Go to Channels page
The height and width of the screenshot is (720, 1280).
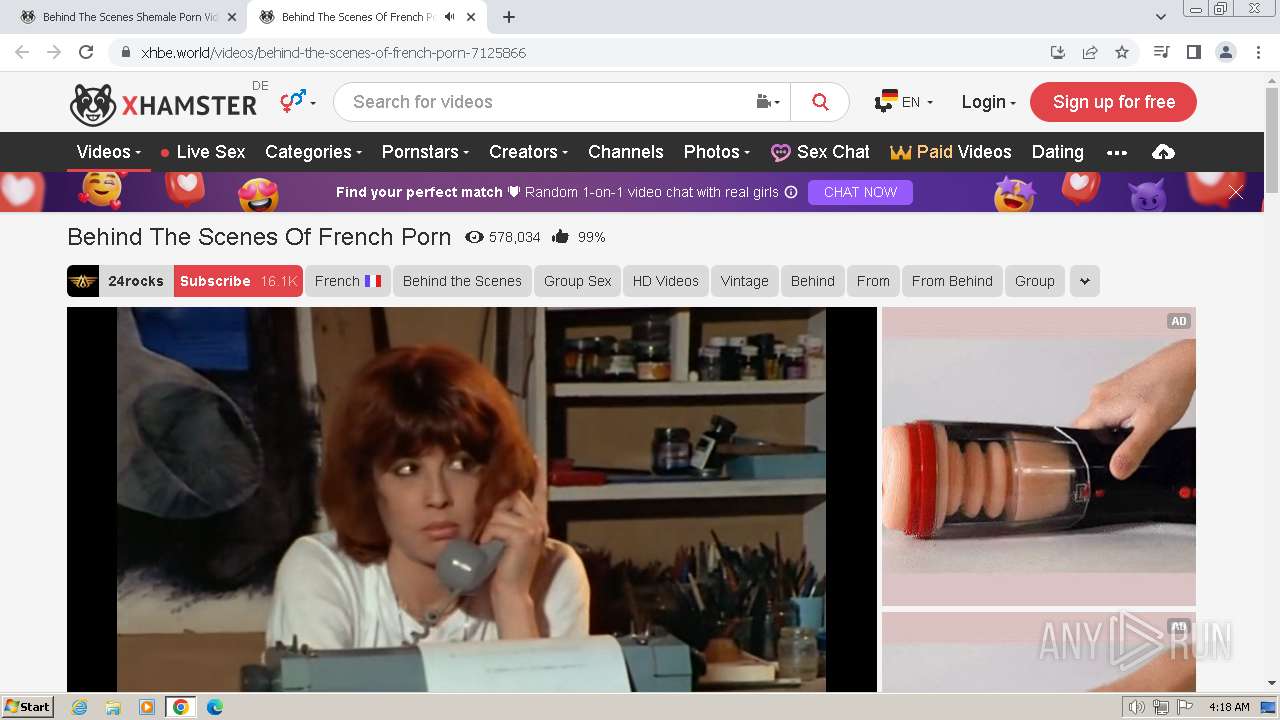(x=626, y=152)
